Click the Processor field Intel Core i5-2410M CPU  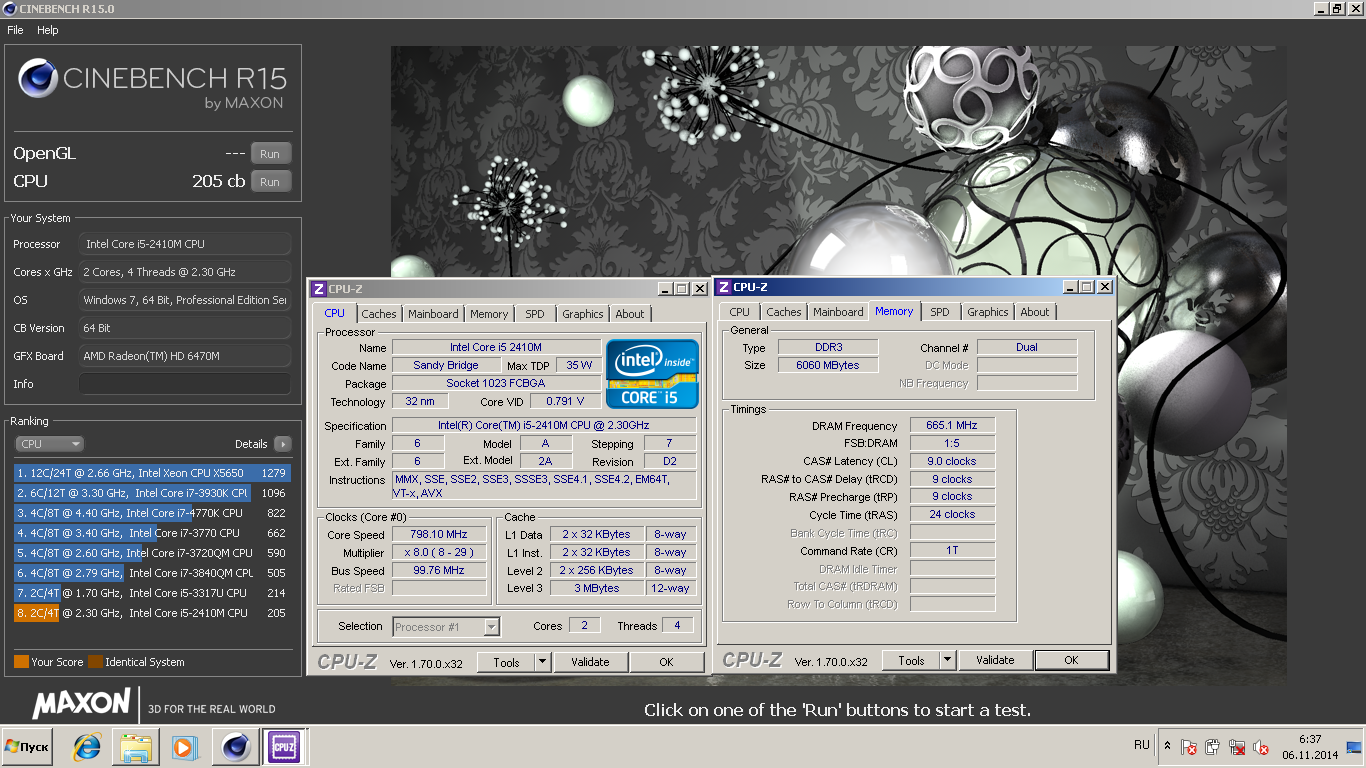(185, 244)
